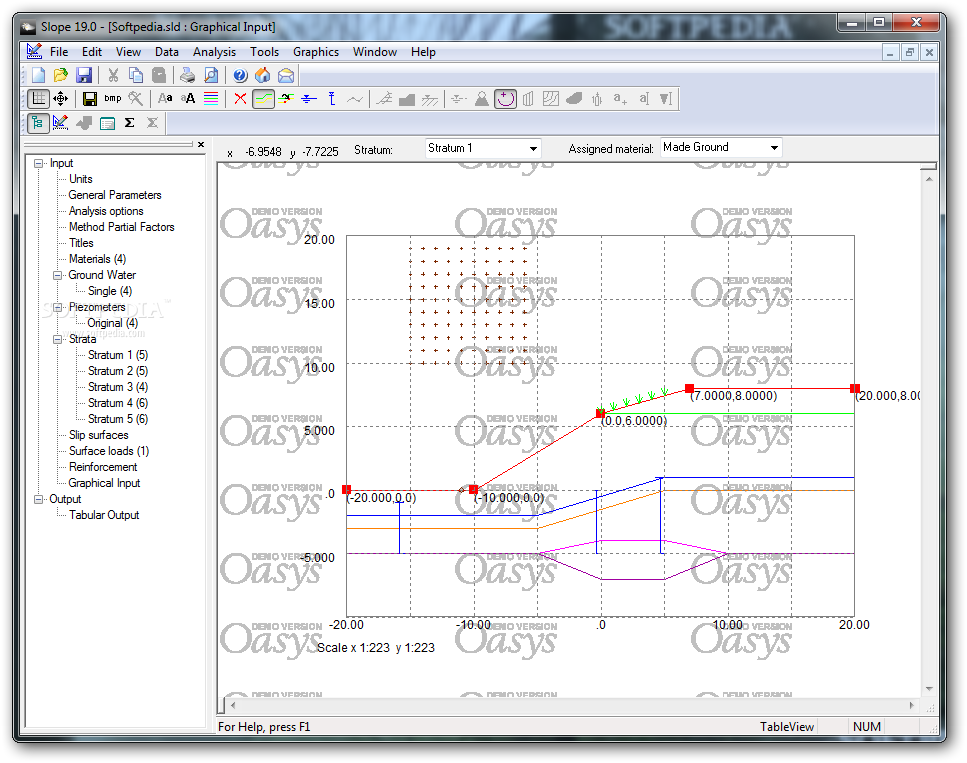The image size is (967, 763).
Task: Click the blue Help question mark icon
Action: tap(240, 75)
